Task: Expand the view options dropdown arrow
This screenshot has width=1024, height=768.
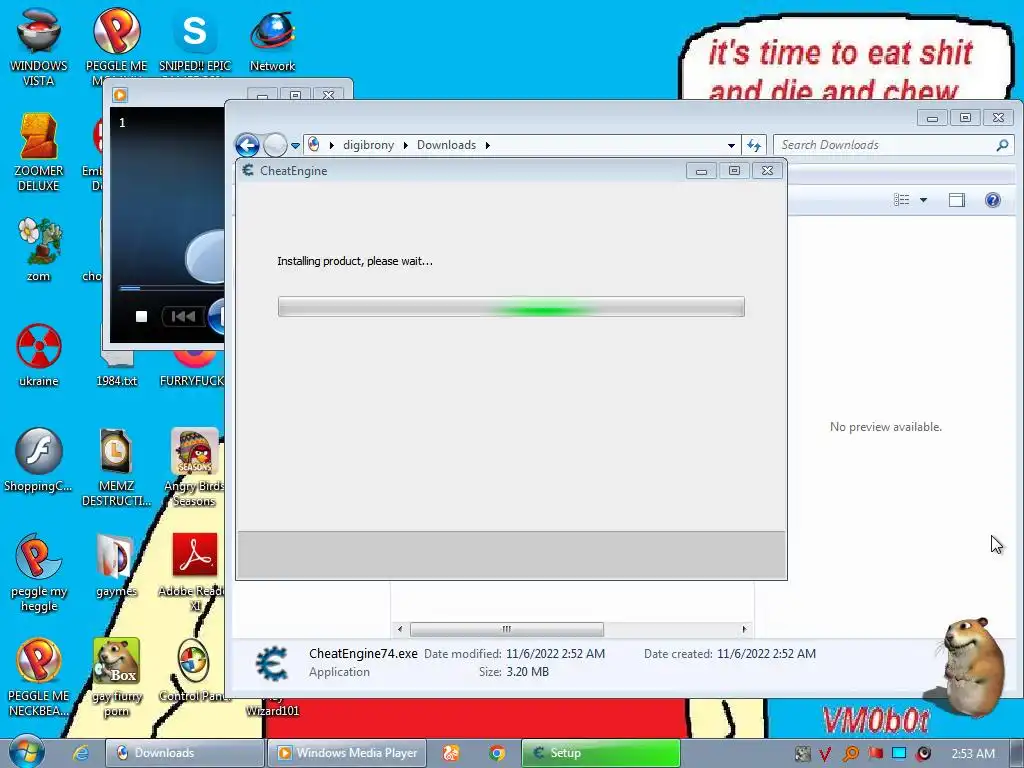Action: tap(923, 200)
